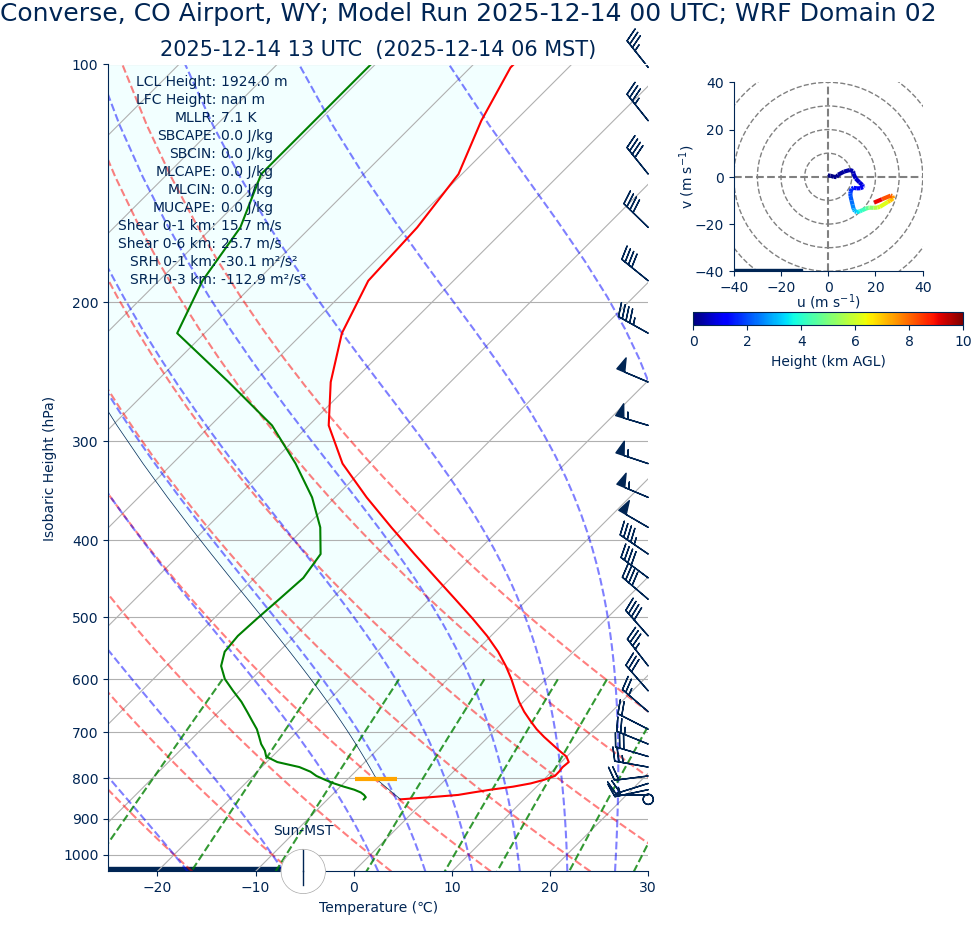Click the Height (km AGL) colorbar label
This screenshot has width=972, height=936.
(x=828, y=362)
